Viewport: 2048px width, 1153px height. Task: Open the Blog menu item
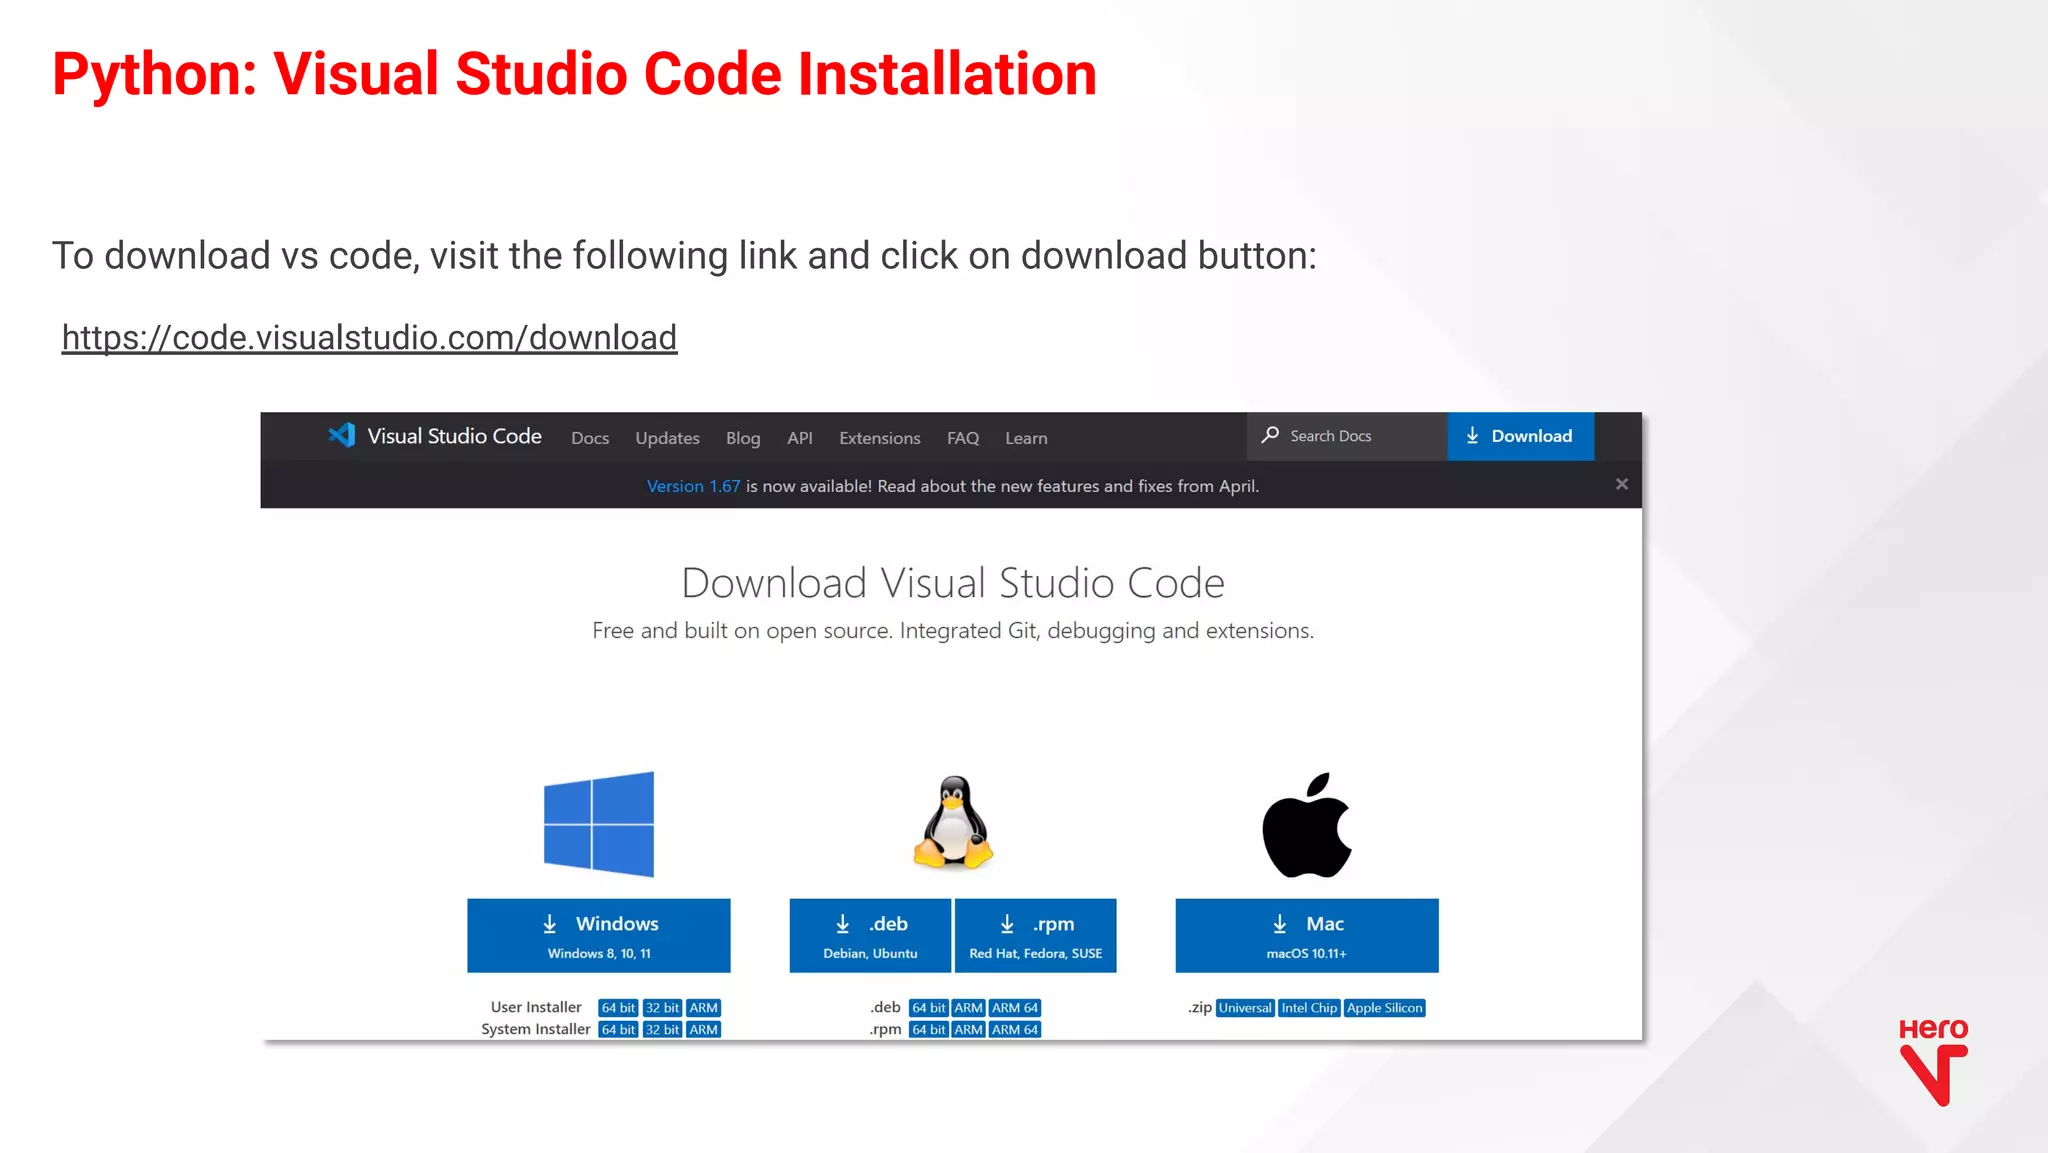tap(743, 438)
